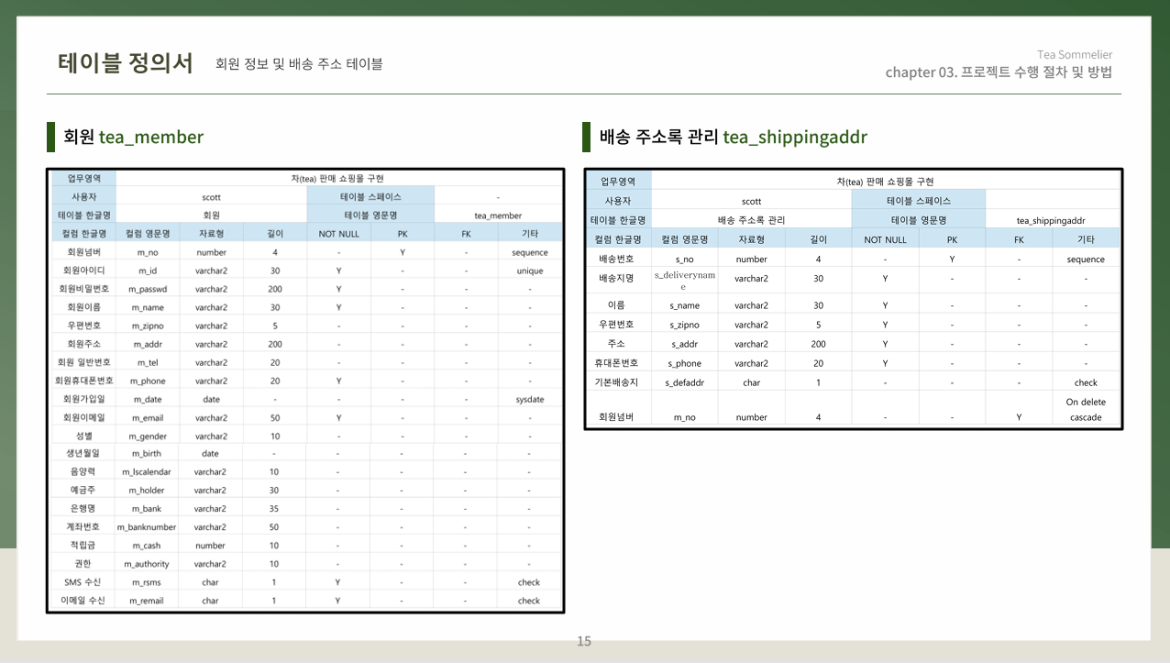Click the '배송번호' cell
Viewport: 1170px width, 663px height.
pos(616,258)
